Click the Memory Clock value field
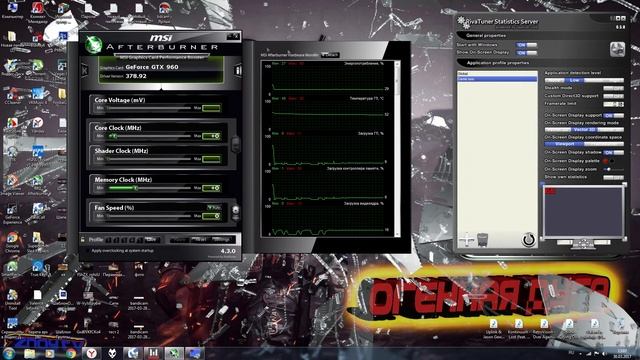Image resolution: width=640 pixels, height=360 pixels. click(212, 188)
